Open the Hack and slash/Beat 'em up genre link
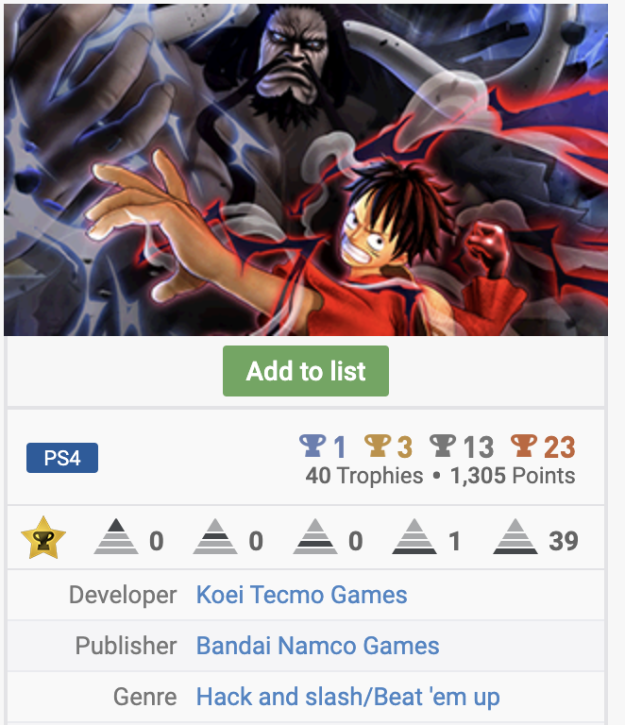 point(348,697)
